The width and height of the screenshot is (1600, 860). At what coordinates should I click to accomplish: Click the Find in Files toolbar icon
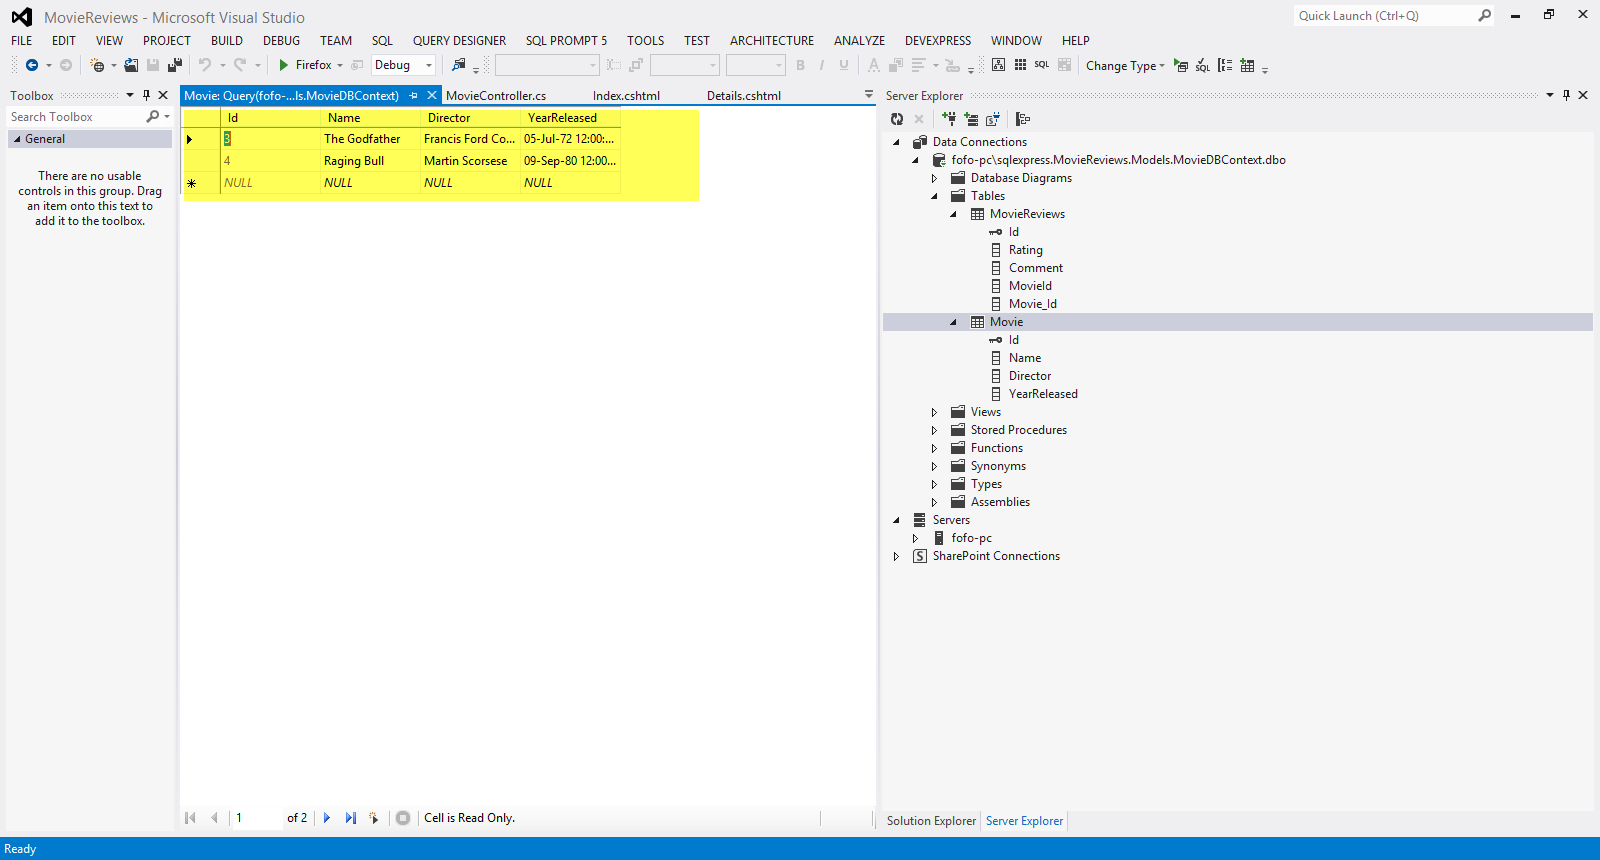click(x=459, y=65)
